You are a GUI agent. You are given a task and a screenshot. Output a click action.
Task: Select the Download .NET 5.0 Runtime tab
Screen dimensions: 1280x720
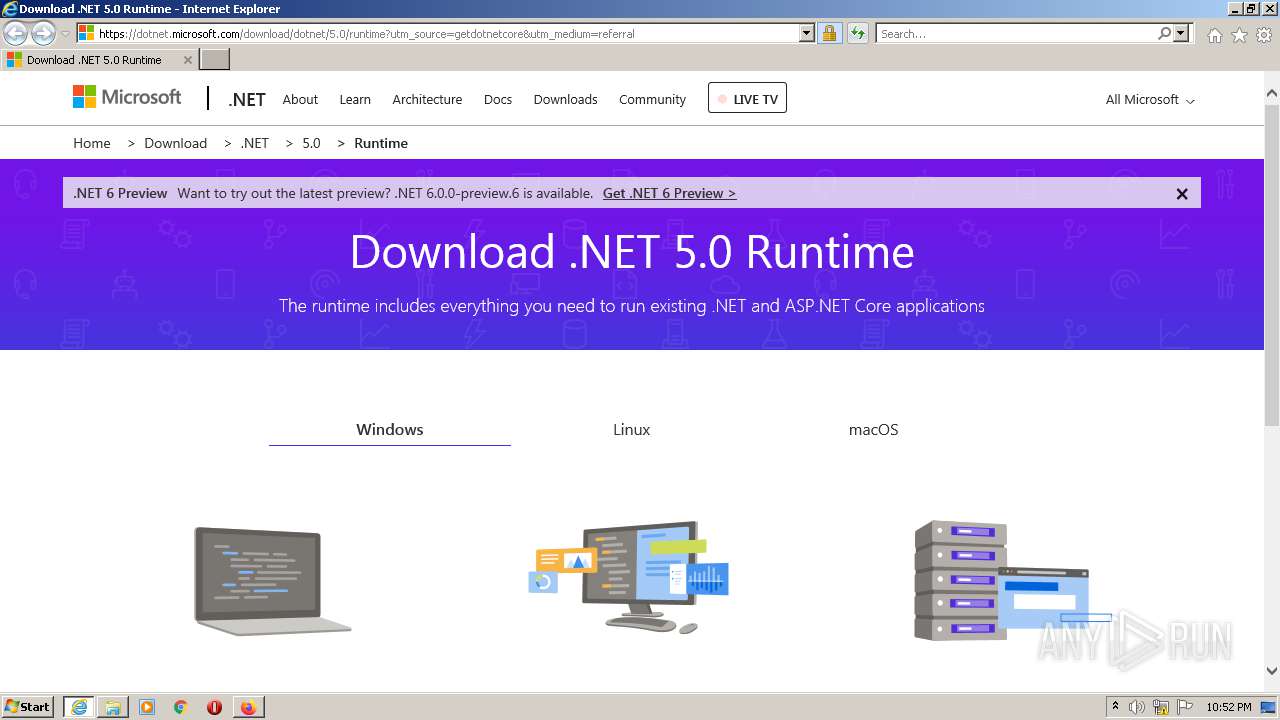pos(98,60)
